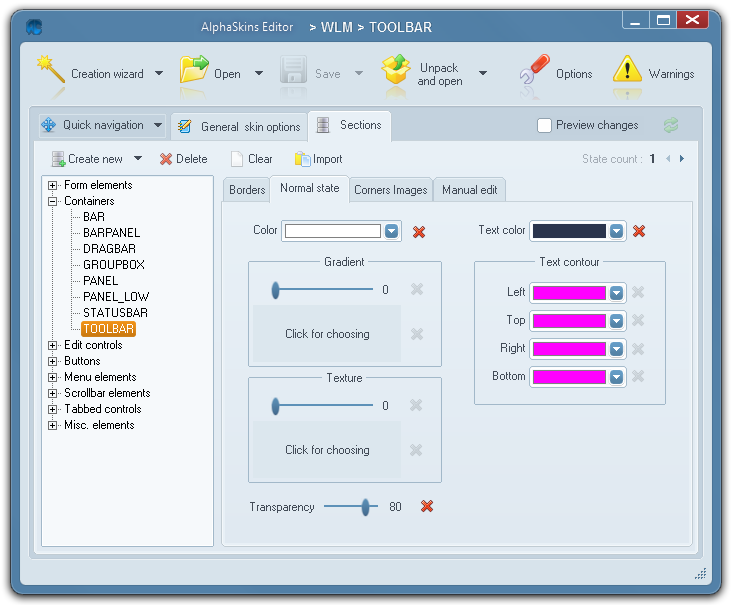This screenshot has width=731, height=605.
Task: Click the AlphaSkins app icon in title bar
Action: [x=34, y=27]
